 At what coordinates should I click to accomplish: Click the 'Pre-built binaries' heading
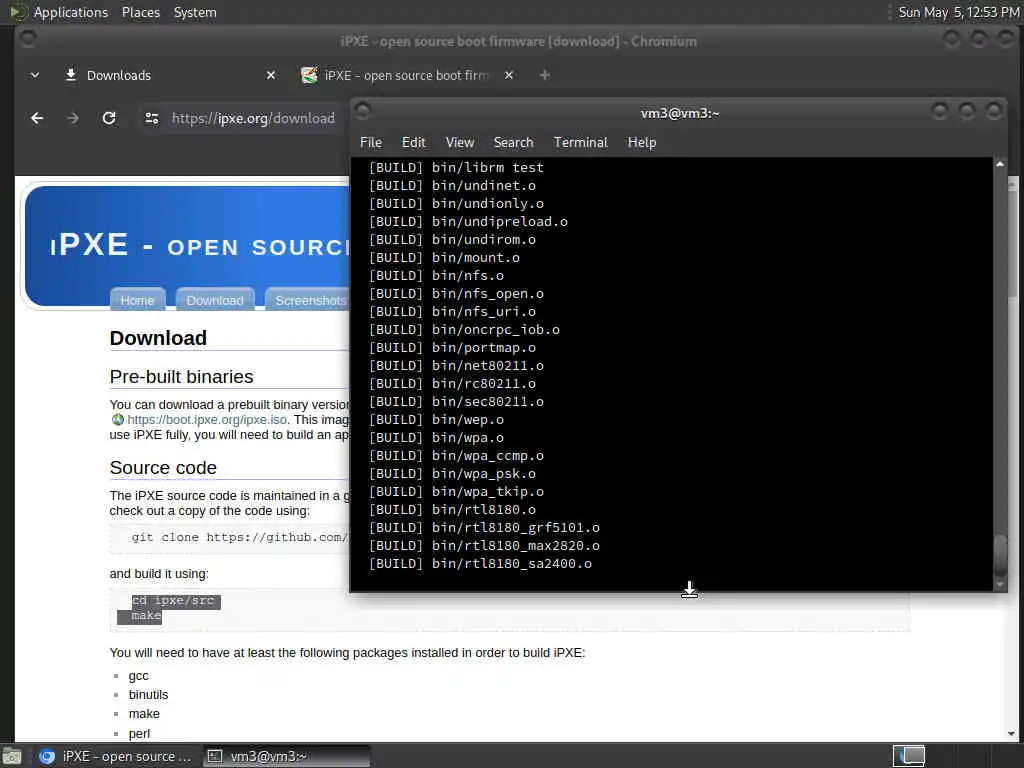point(181,377)
